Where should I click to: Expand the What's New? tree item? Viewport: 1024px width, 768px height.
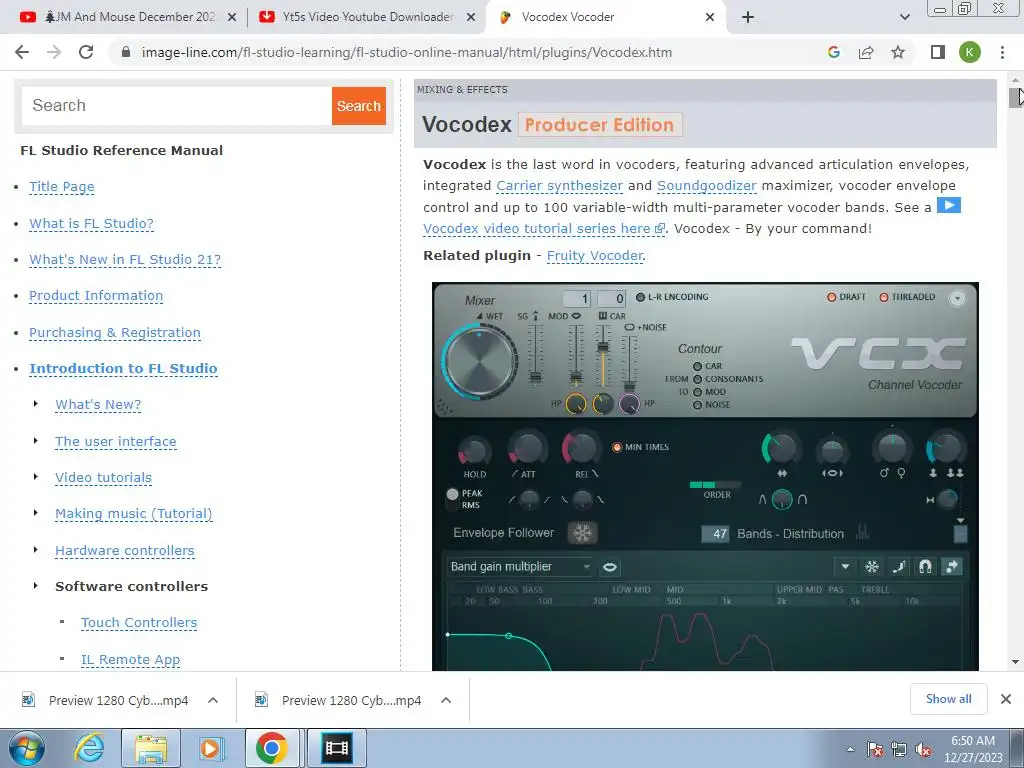(x=36, y=404)
